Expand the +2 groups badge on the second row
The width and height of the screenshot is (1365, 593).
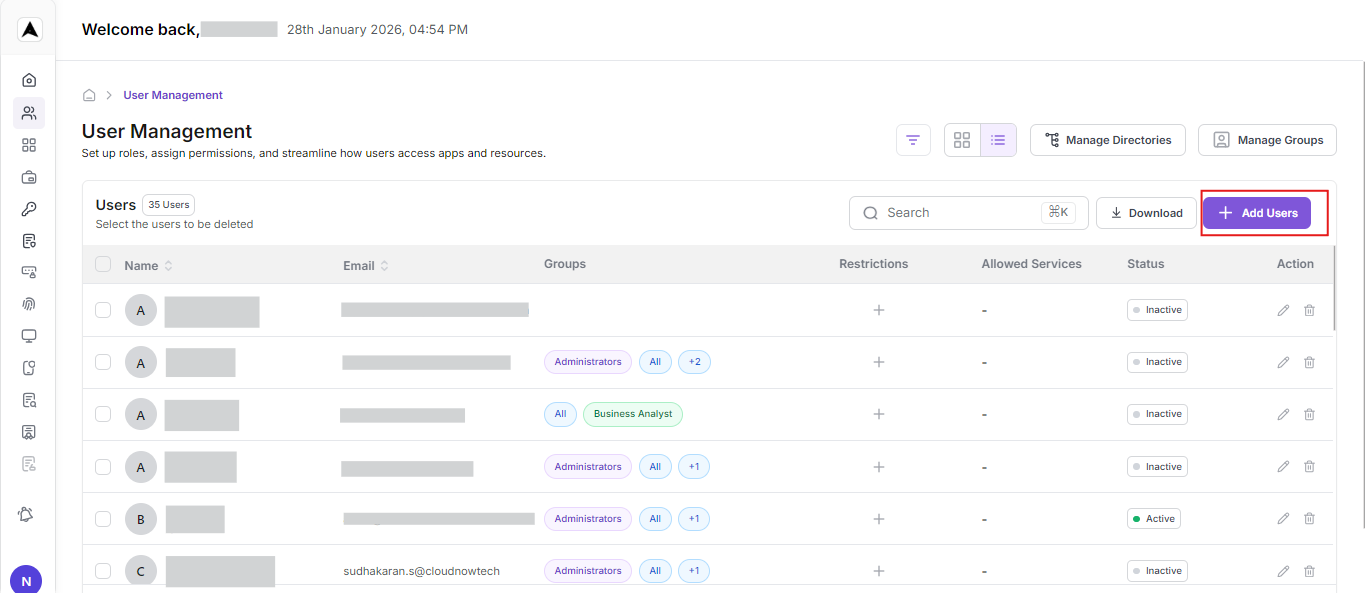694,362
